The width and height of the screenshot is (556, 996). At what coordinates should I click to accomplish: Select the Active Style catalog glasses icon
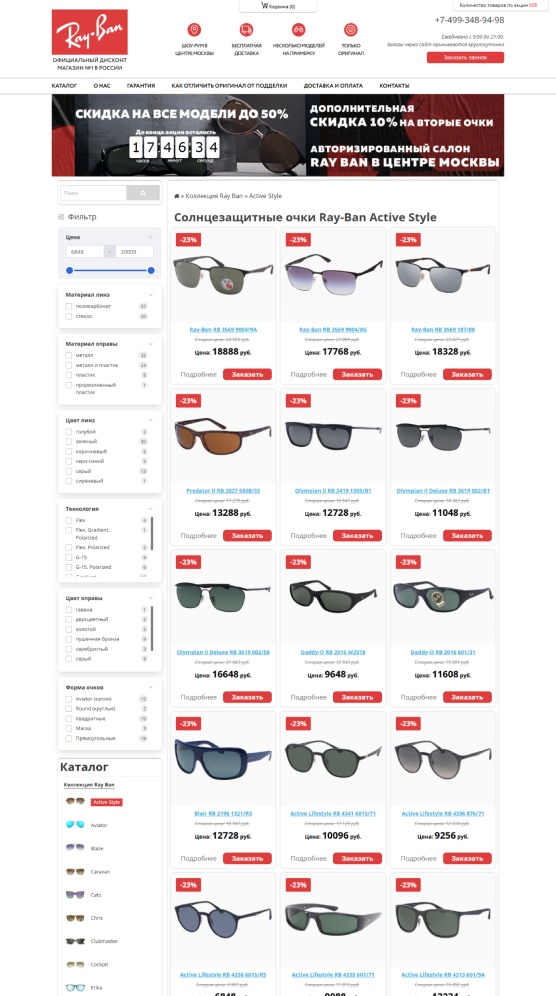75,802
